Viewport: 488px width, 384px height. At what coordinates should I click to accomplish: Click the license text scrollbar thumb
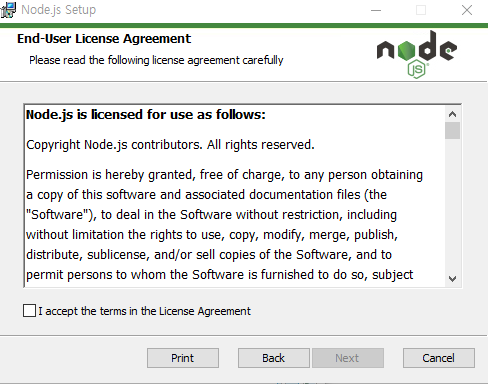click(x=452, y=130)
